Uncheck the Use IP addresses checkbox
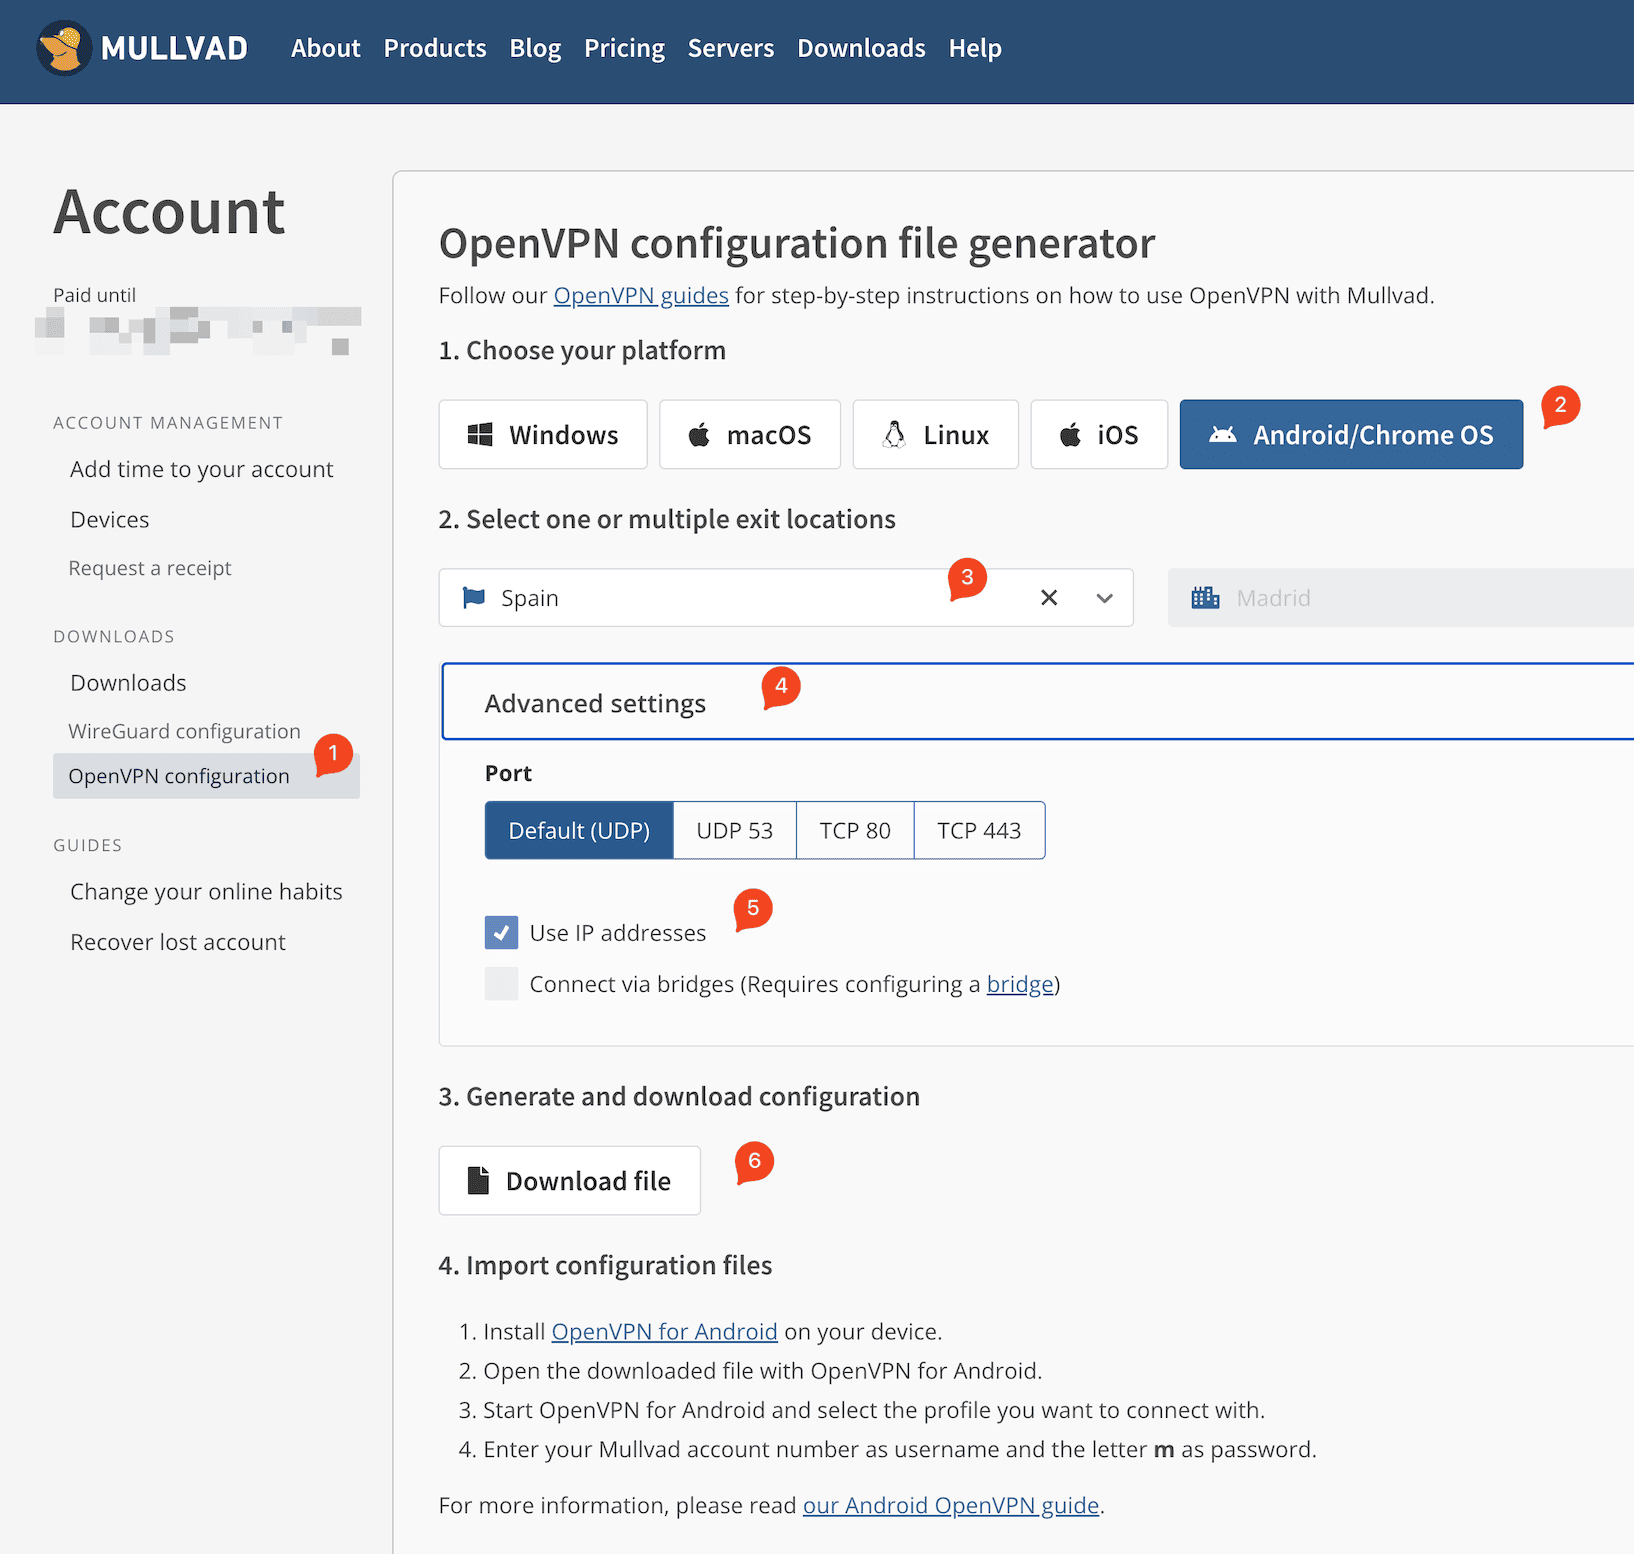The image size is (1634, 1554). [501, 932]
